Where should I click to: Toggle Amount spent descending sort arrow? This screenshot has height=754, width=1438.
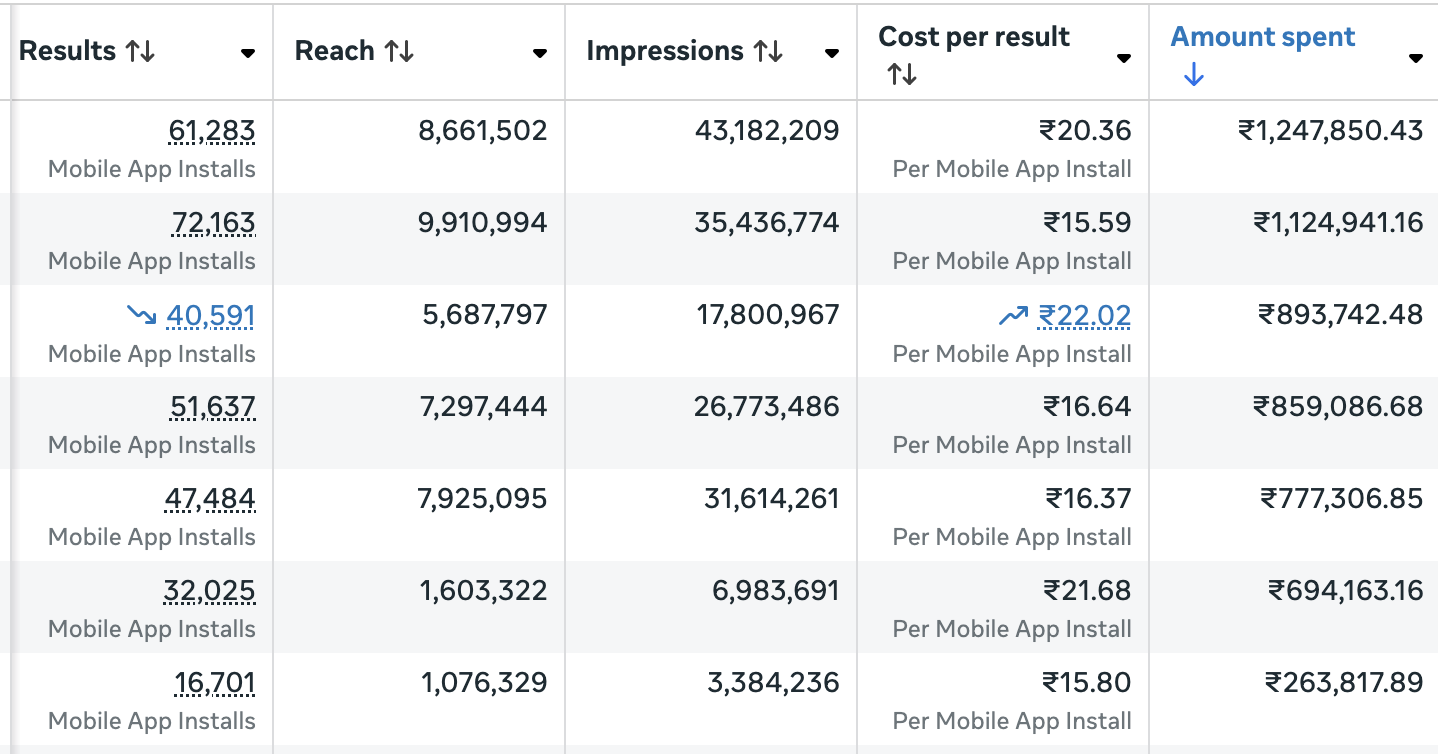tap(1193, 75)
